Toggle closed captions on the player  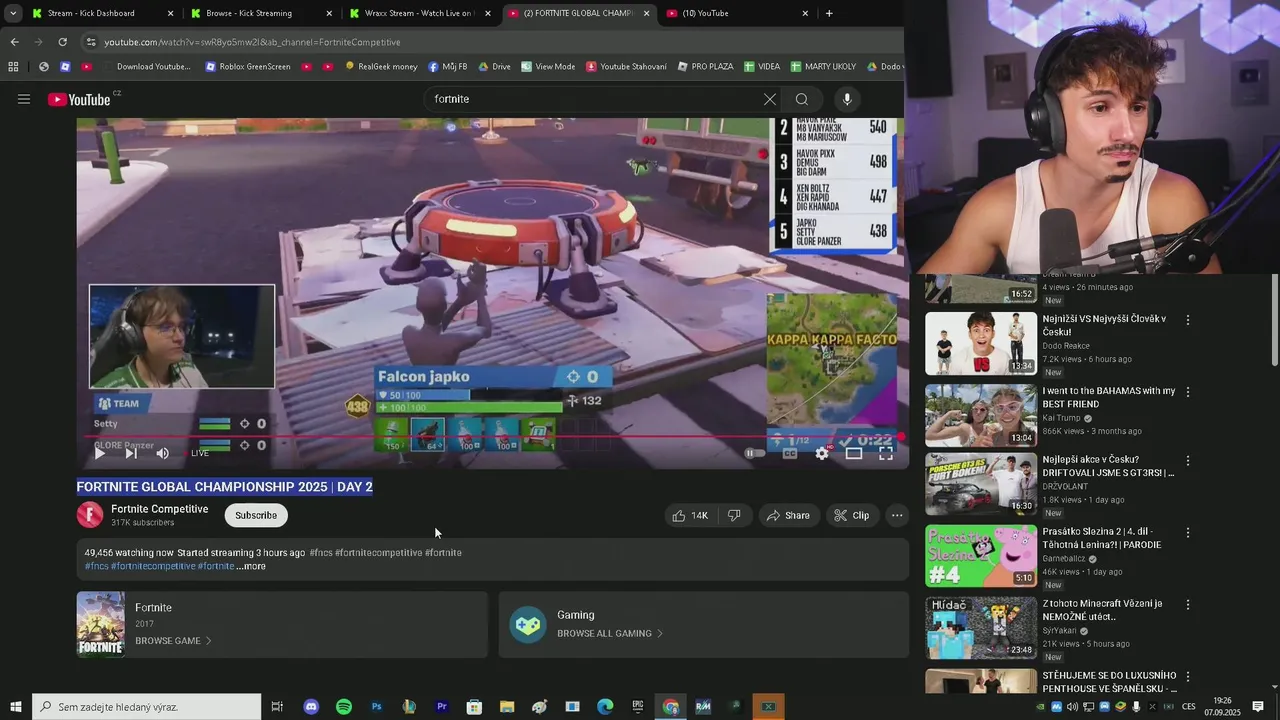pyautogui.click(x=789, y=453)
